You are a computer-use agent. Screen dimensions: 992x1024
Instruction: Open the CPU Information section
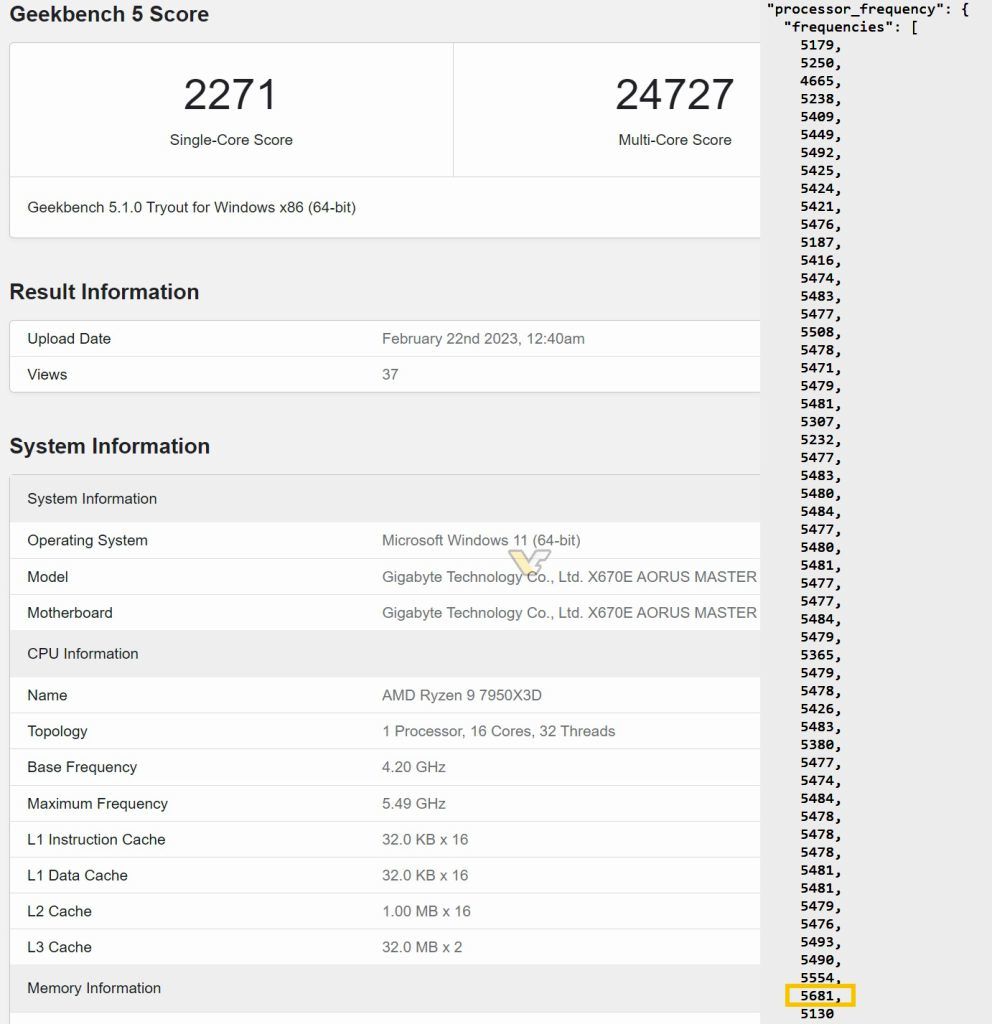[x=82, y=653]
